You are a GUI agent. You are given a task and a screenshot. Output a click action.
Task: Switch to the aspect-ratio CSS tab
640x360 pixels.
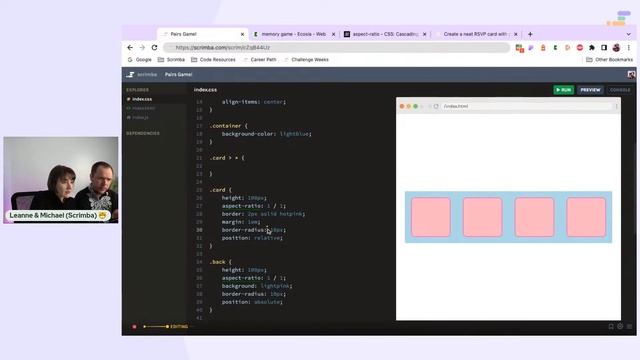coord(384,34)
